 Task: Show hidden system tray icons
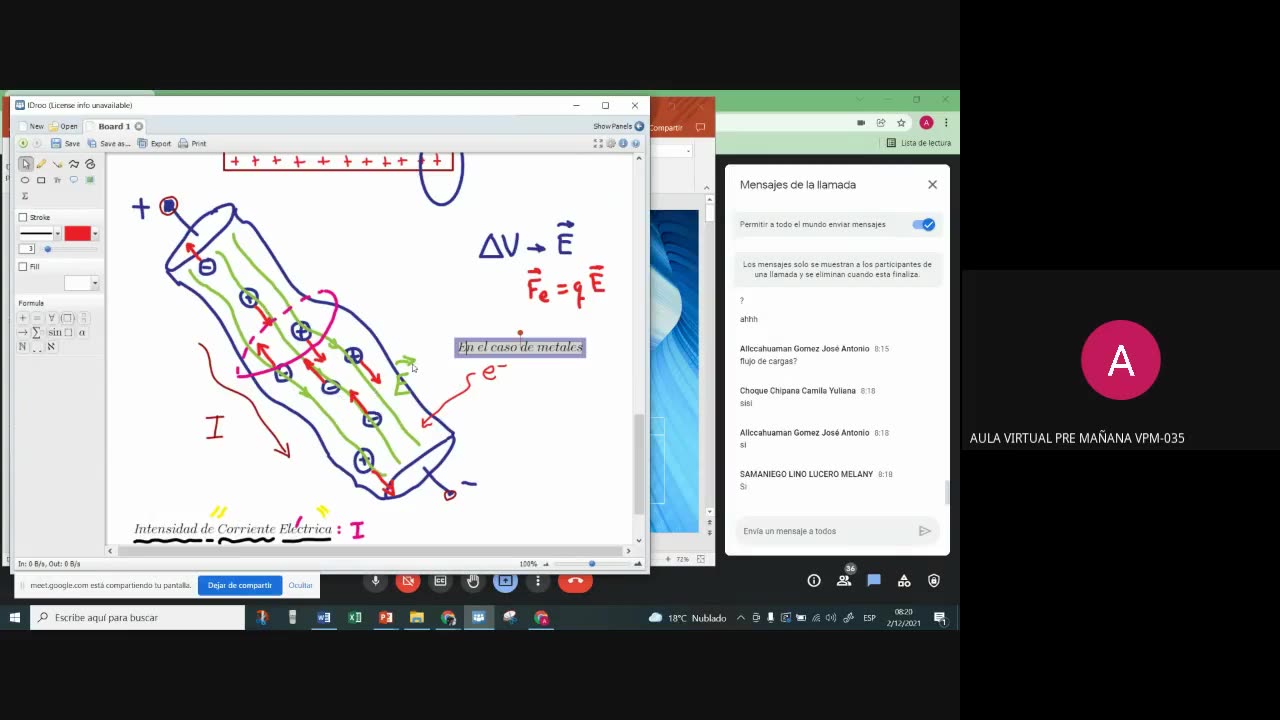741,618
